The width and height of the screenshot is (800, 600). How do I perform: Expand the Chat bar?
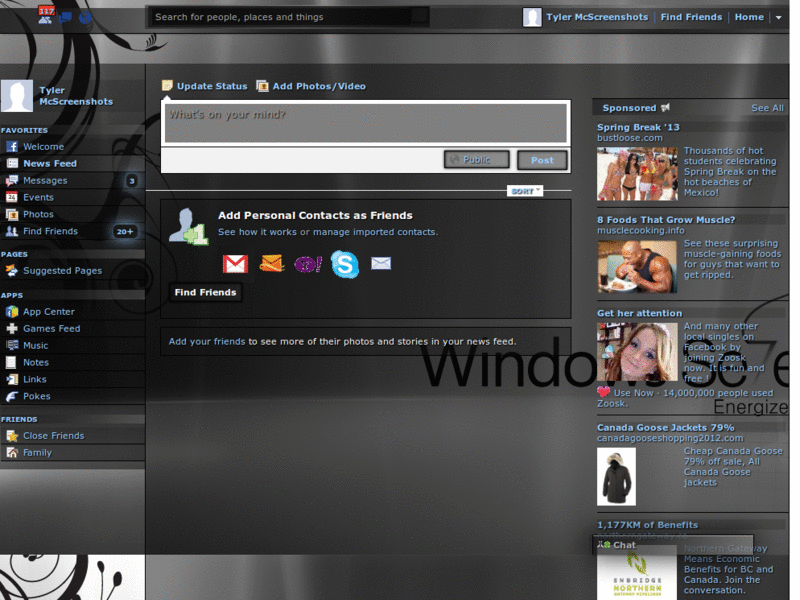click(672, 545)
